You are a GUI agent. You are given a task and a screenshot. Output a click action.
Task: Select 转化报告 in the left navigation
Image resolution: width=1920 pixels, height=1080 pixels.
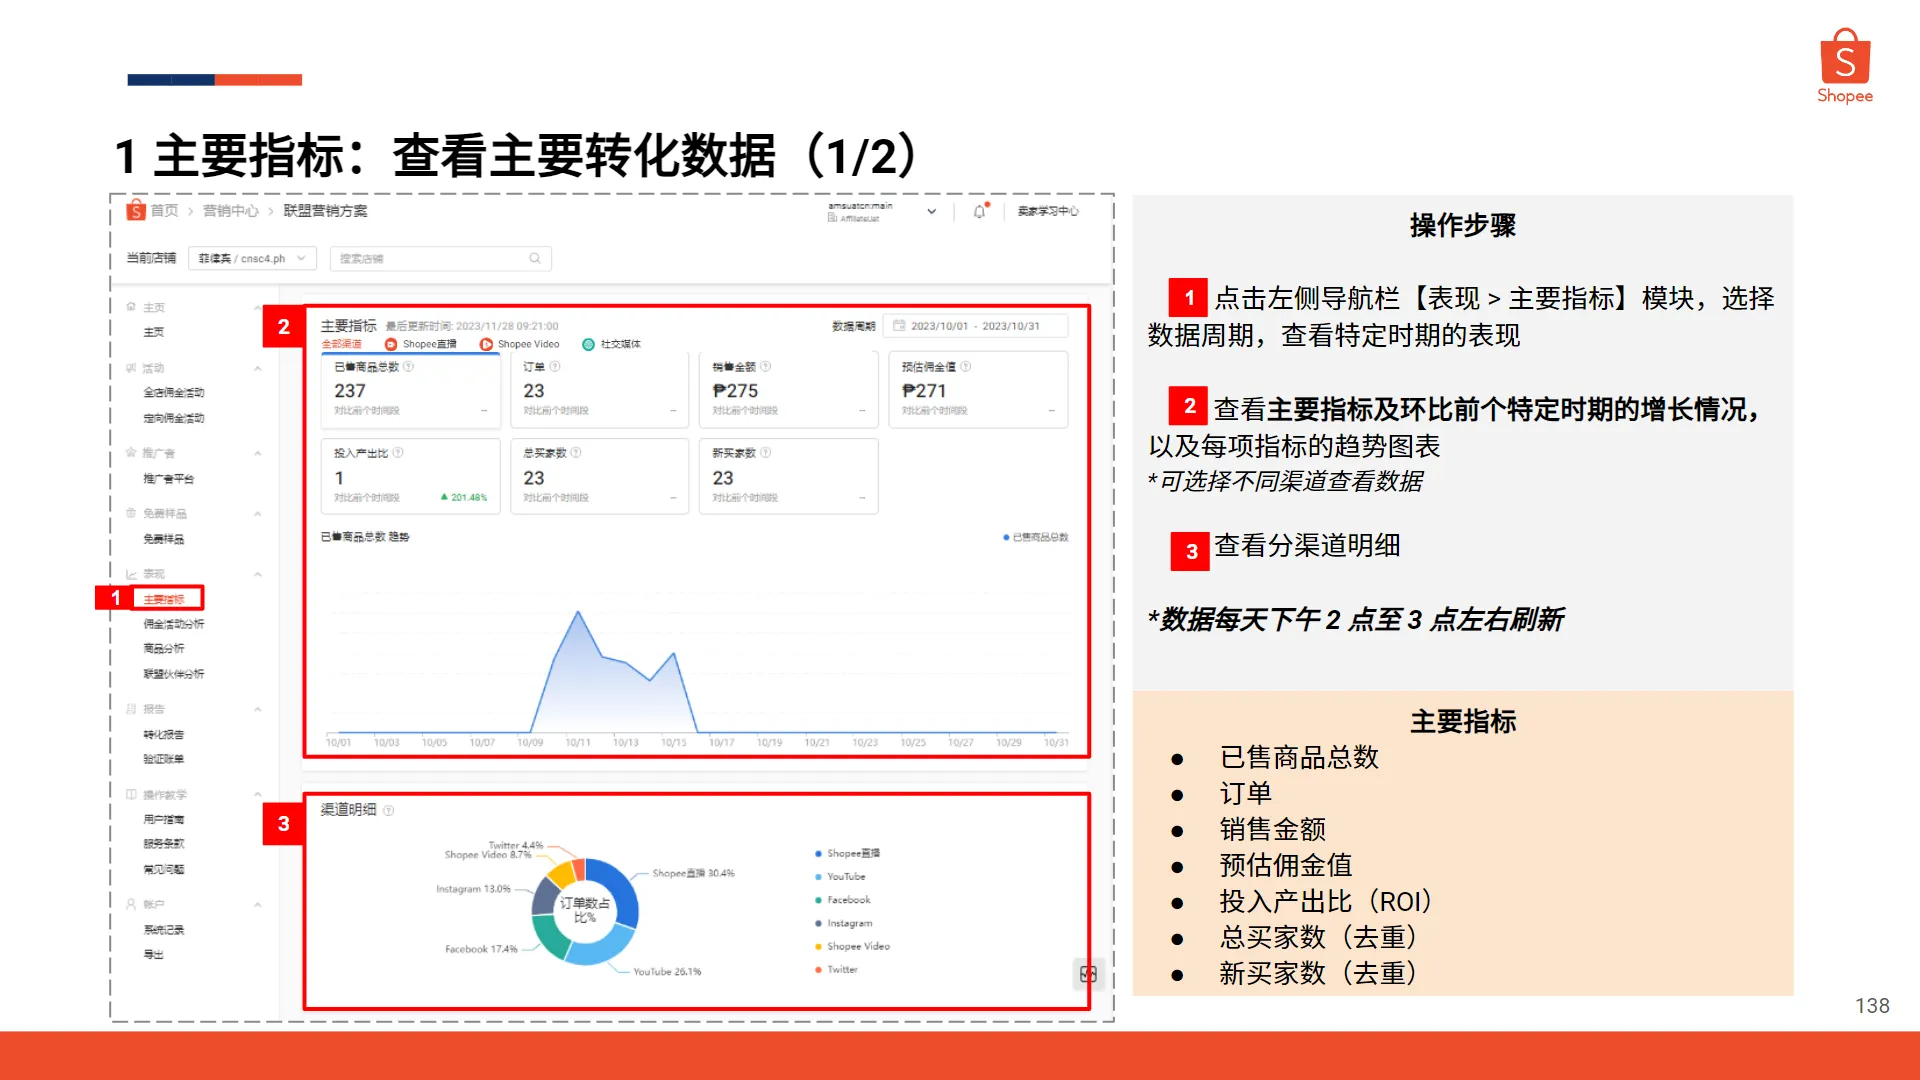click(163, 733)
